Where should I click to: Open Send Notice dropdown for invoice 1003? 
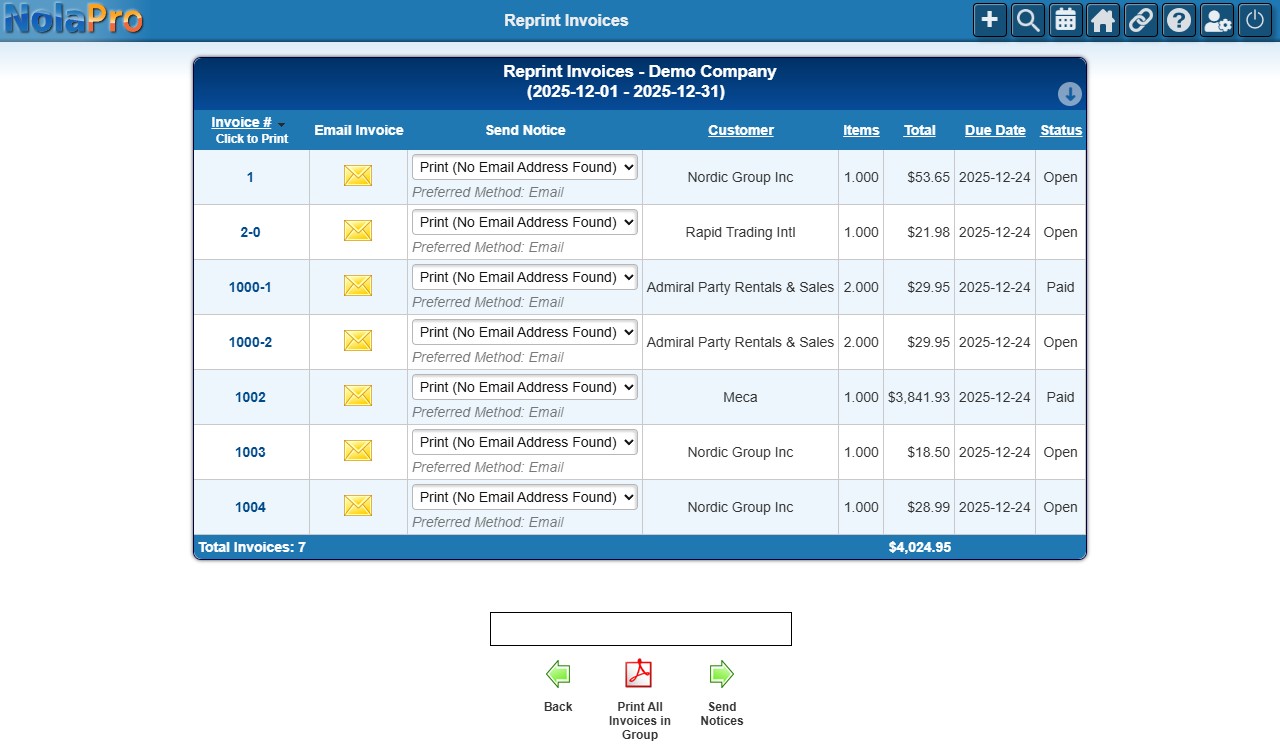(x=525, y=442)
